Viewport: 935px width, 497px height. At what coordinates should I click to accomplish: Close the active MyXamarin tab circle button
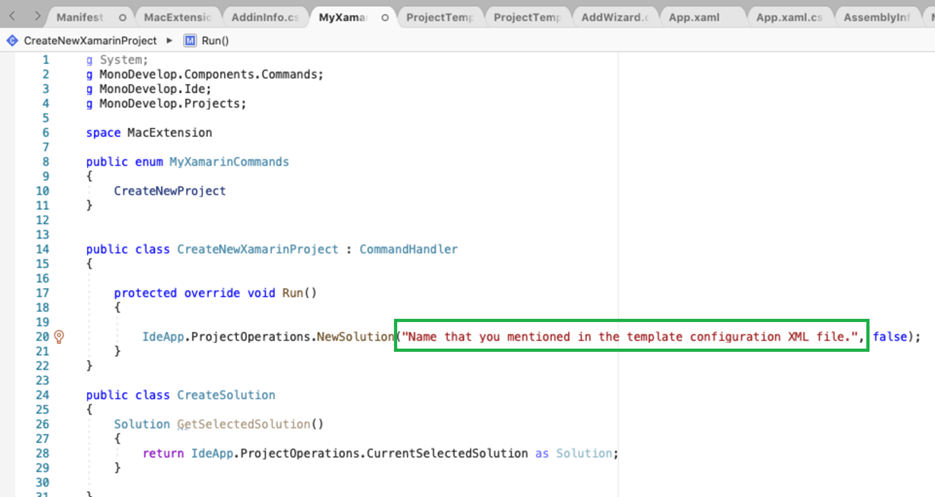pos(386,18)
